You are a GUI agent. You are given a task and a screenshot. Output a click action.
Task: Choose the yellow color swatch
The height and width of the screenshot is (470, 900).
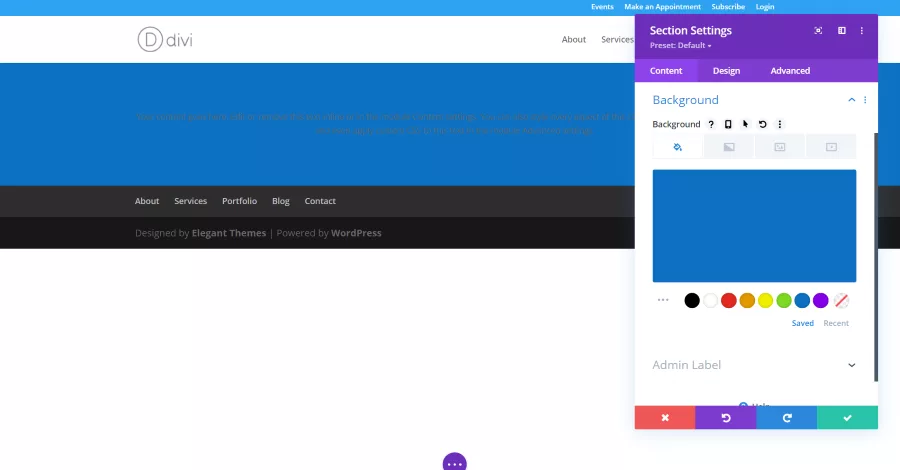[765, 300]
